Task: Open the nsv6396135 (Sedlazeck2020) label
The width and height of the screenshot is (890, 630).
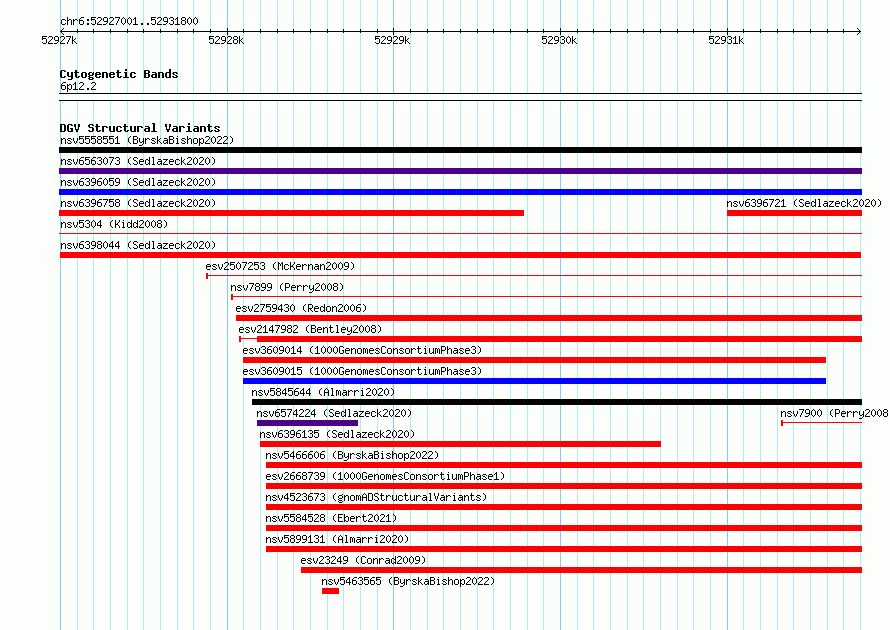Action: (x=337, y=434)
